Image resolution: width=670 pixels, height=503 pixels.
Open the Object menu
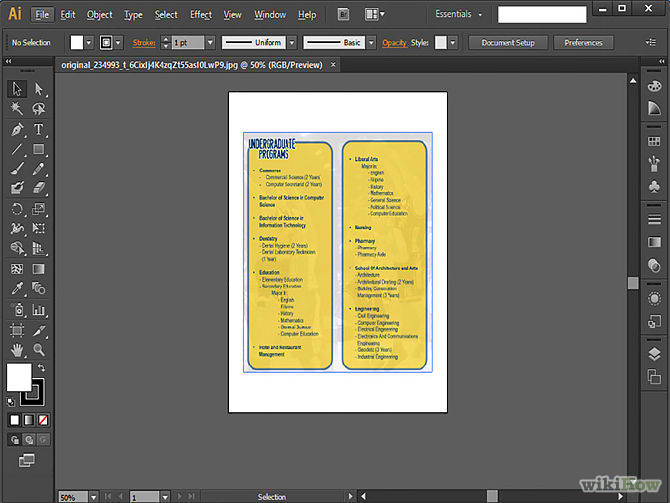(x=99, y=15)
